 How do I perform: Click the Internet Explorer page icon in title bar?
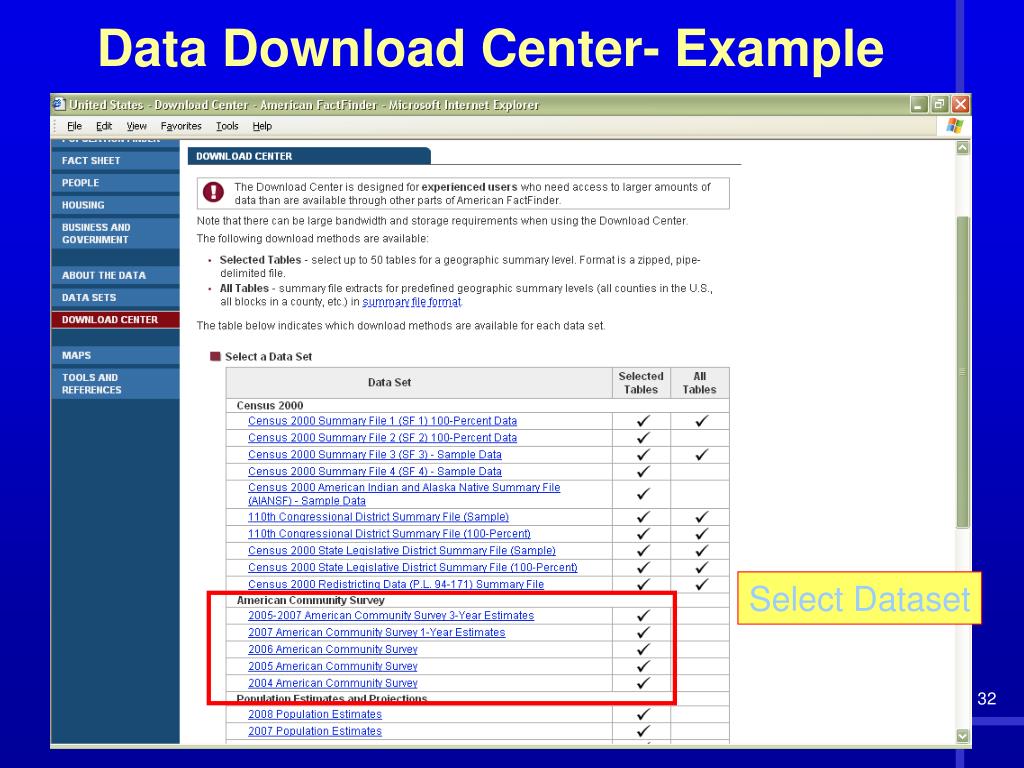pos(59,104)
